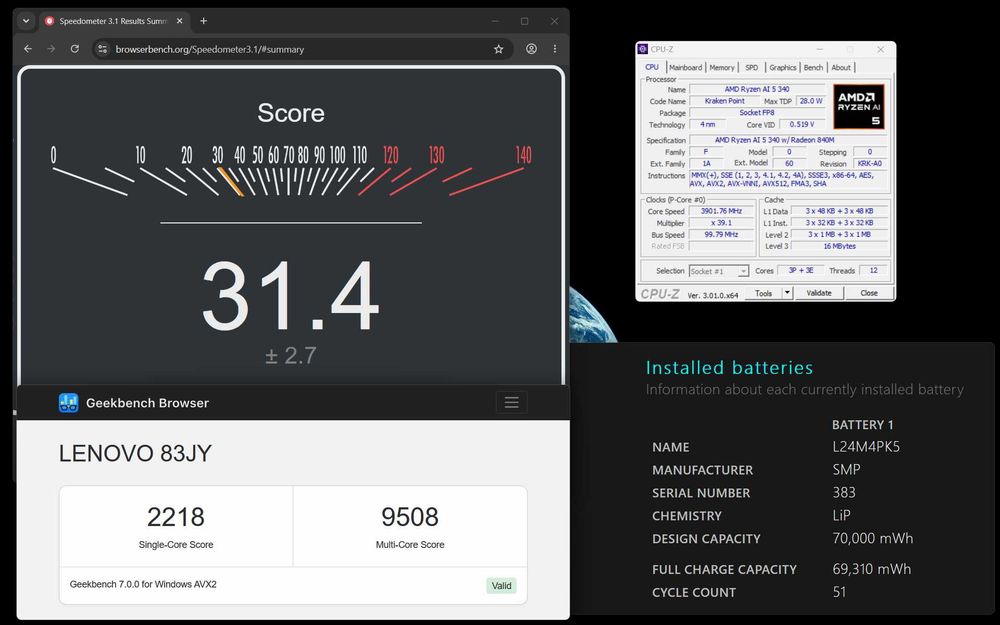Click the Core Speed 3901.76 MHz value
The image size is (1000, 625).
(x=721, y=211)
